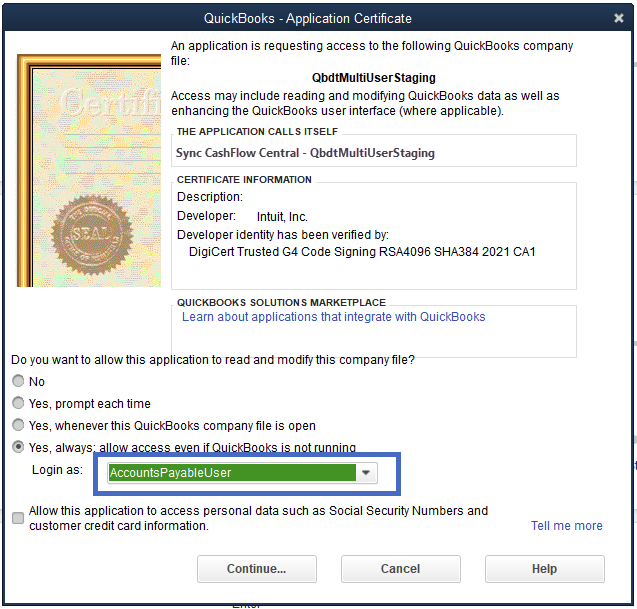Click the Sync CashFlow Central application name
Viewport: 637px width, 609px height.
305,153
